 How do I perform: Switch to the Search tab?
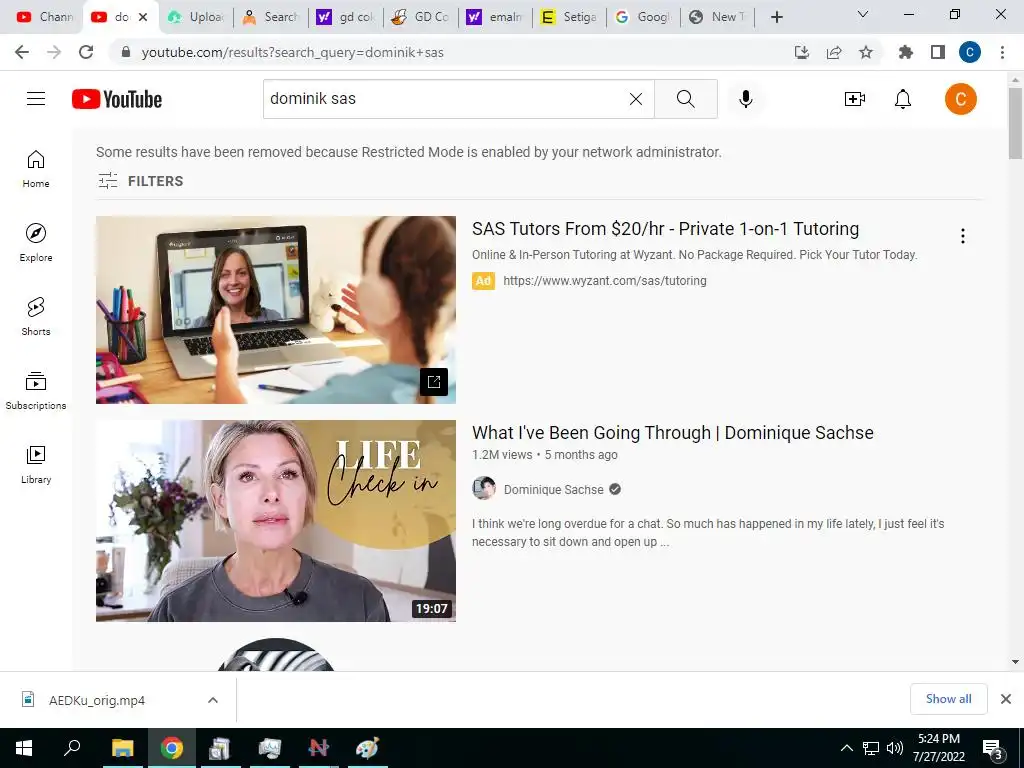tap(270, 17)
